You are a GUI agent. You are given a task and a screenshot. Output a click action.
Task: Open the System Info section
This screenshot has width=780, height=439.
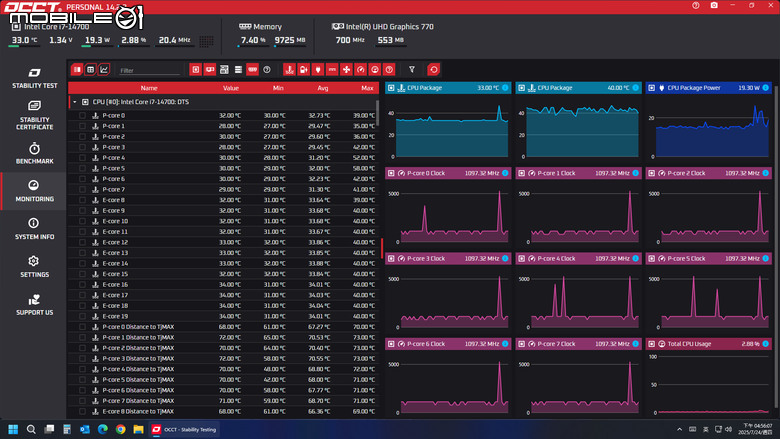coord(34,229)
